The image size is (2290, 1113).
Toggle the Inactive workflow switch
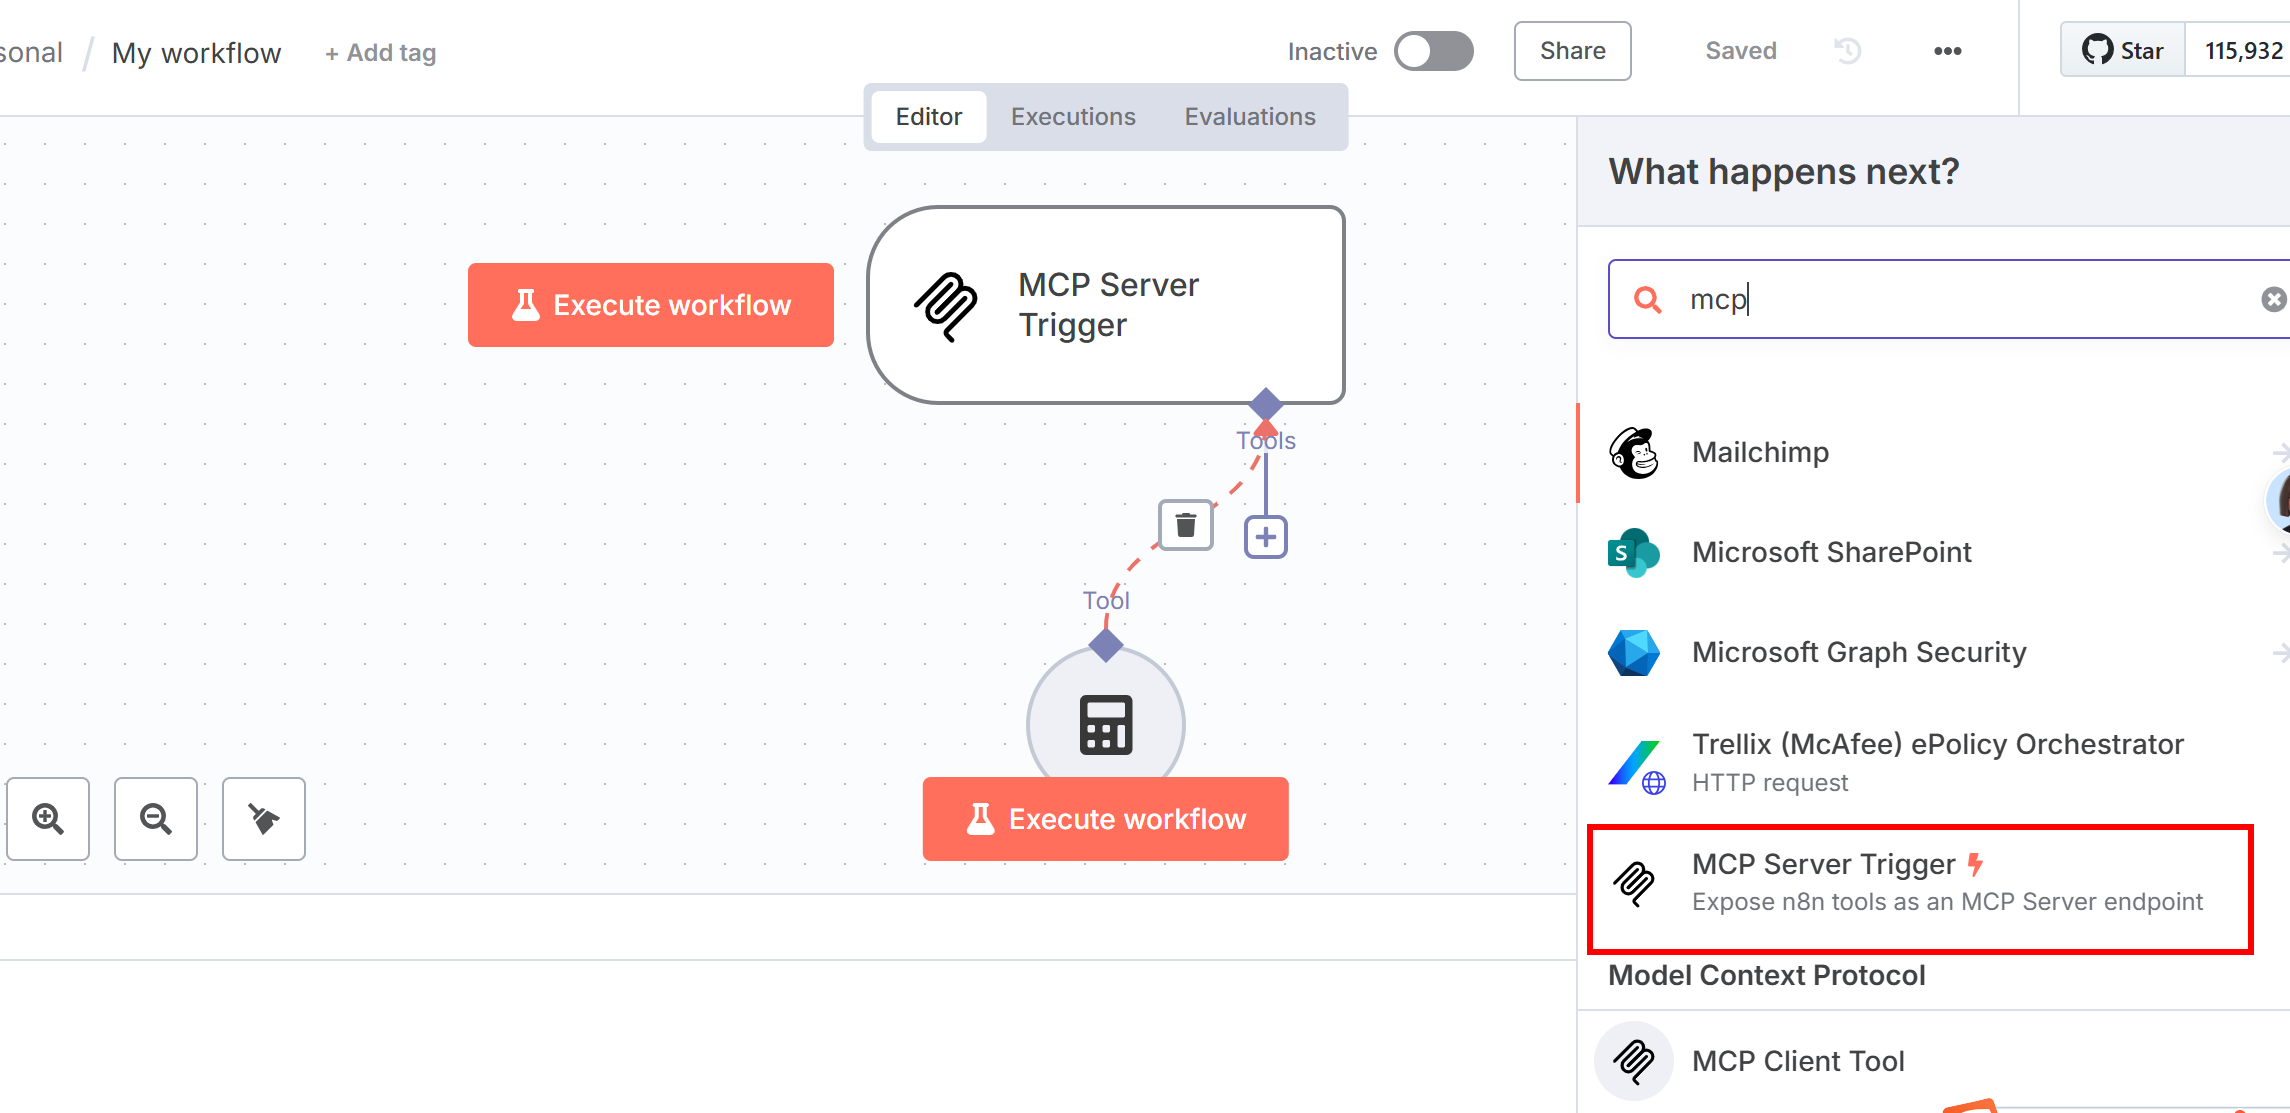tap(1434, 51)
